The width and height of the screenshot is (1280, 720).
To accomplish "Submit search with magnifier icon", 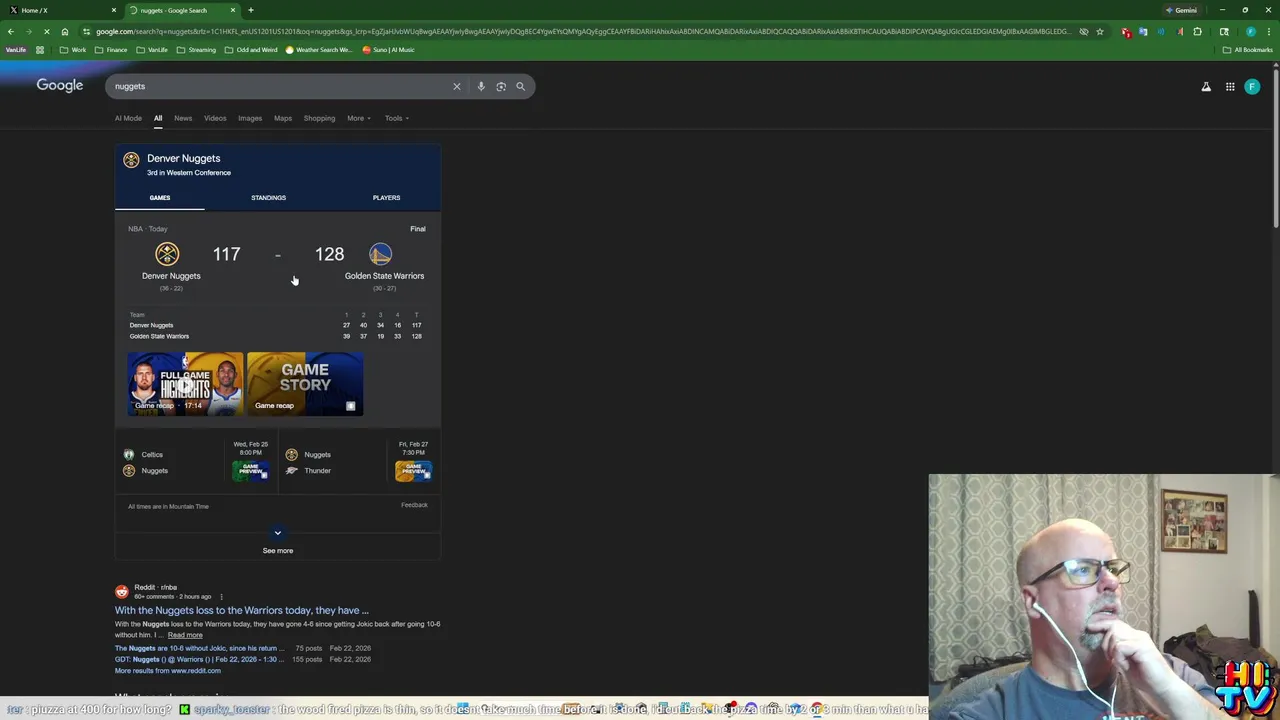I will (x=520, y=86).
